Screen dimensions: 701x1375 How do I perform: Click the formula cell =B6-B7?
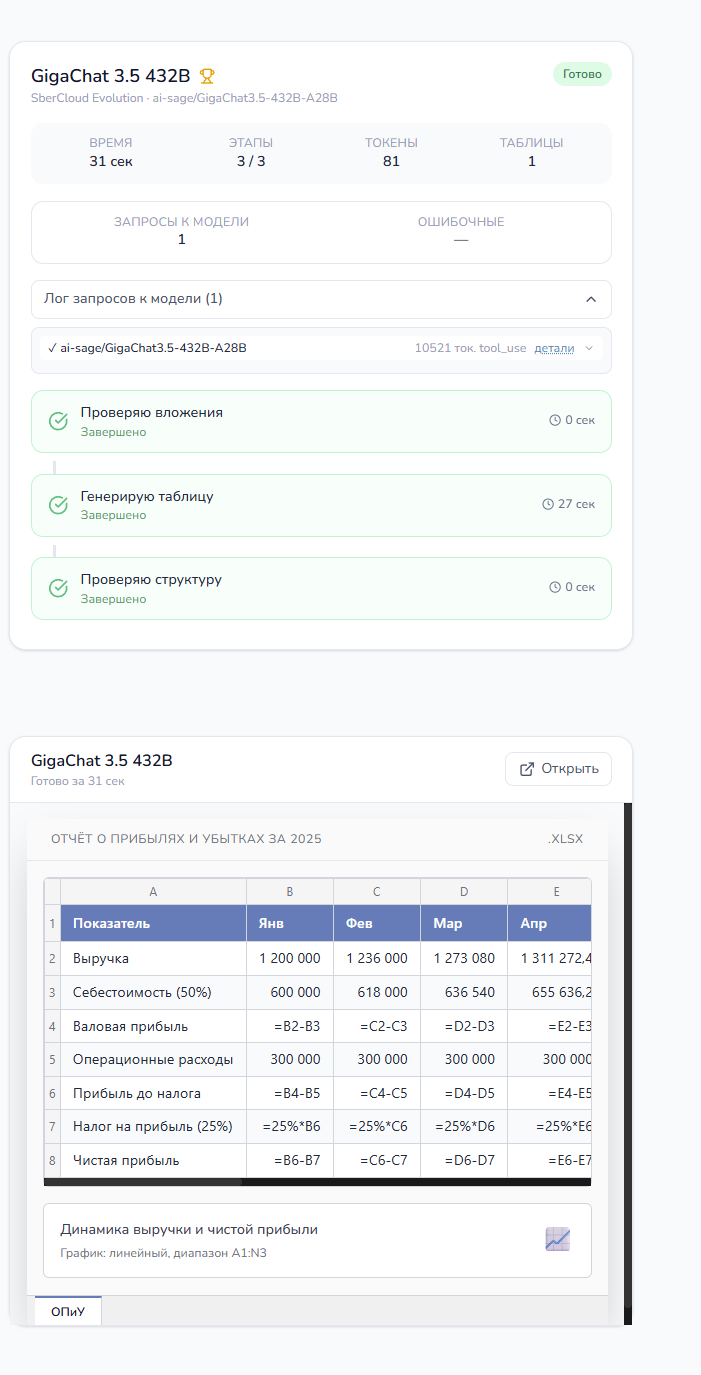coord(290,1160)
